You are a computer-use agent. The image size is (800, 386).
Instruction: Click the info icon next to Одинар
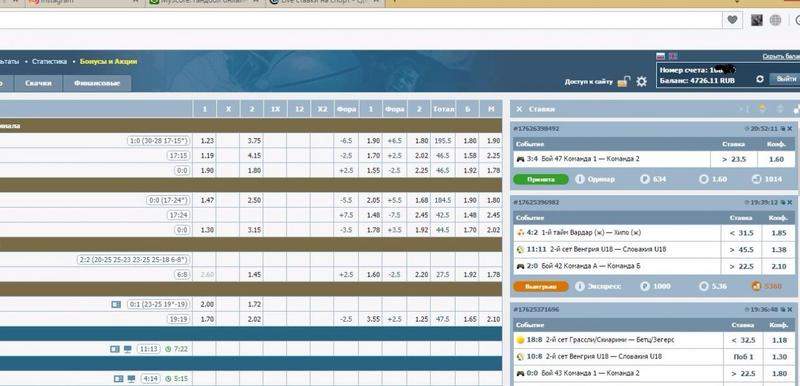coord(580,179)
